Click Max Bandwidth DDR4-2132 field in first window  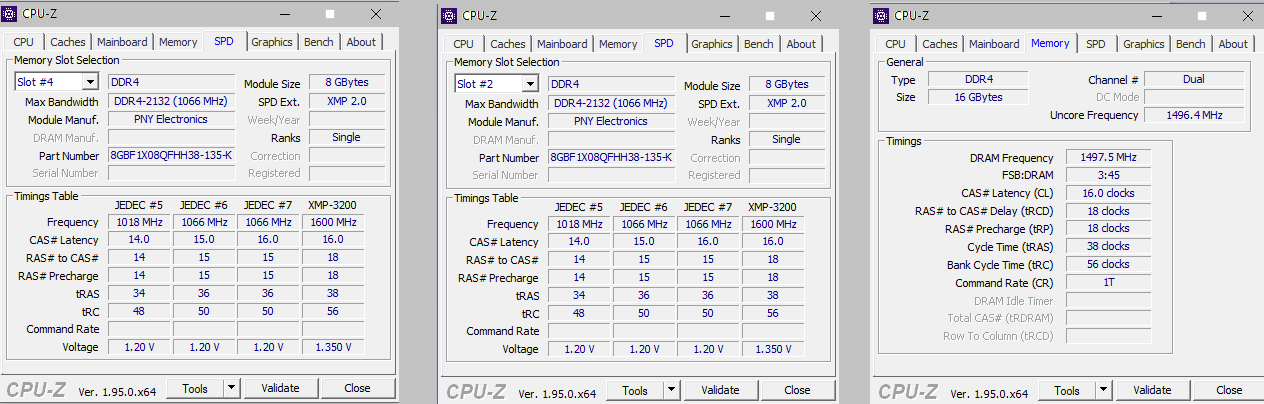click(171, 101)
